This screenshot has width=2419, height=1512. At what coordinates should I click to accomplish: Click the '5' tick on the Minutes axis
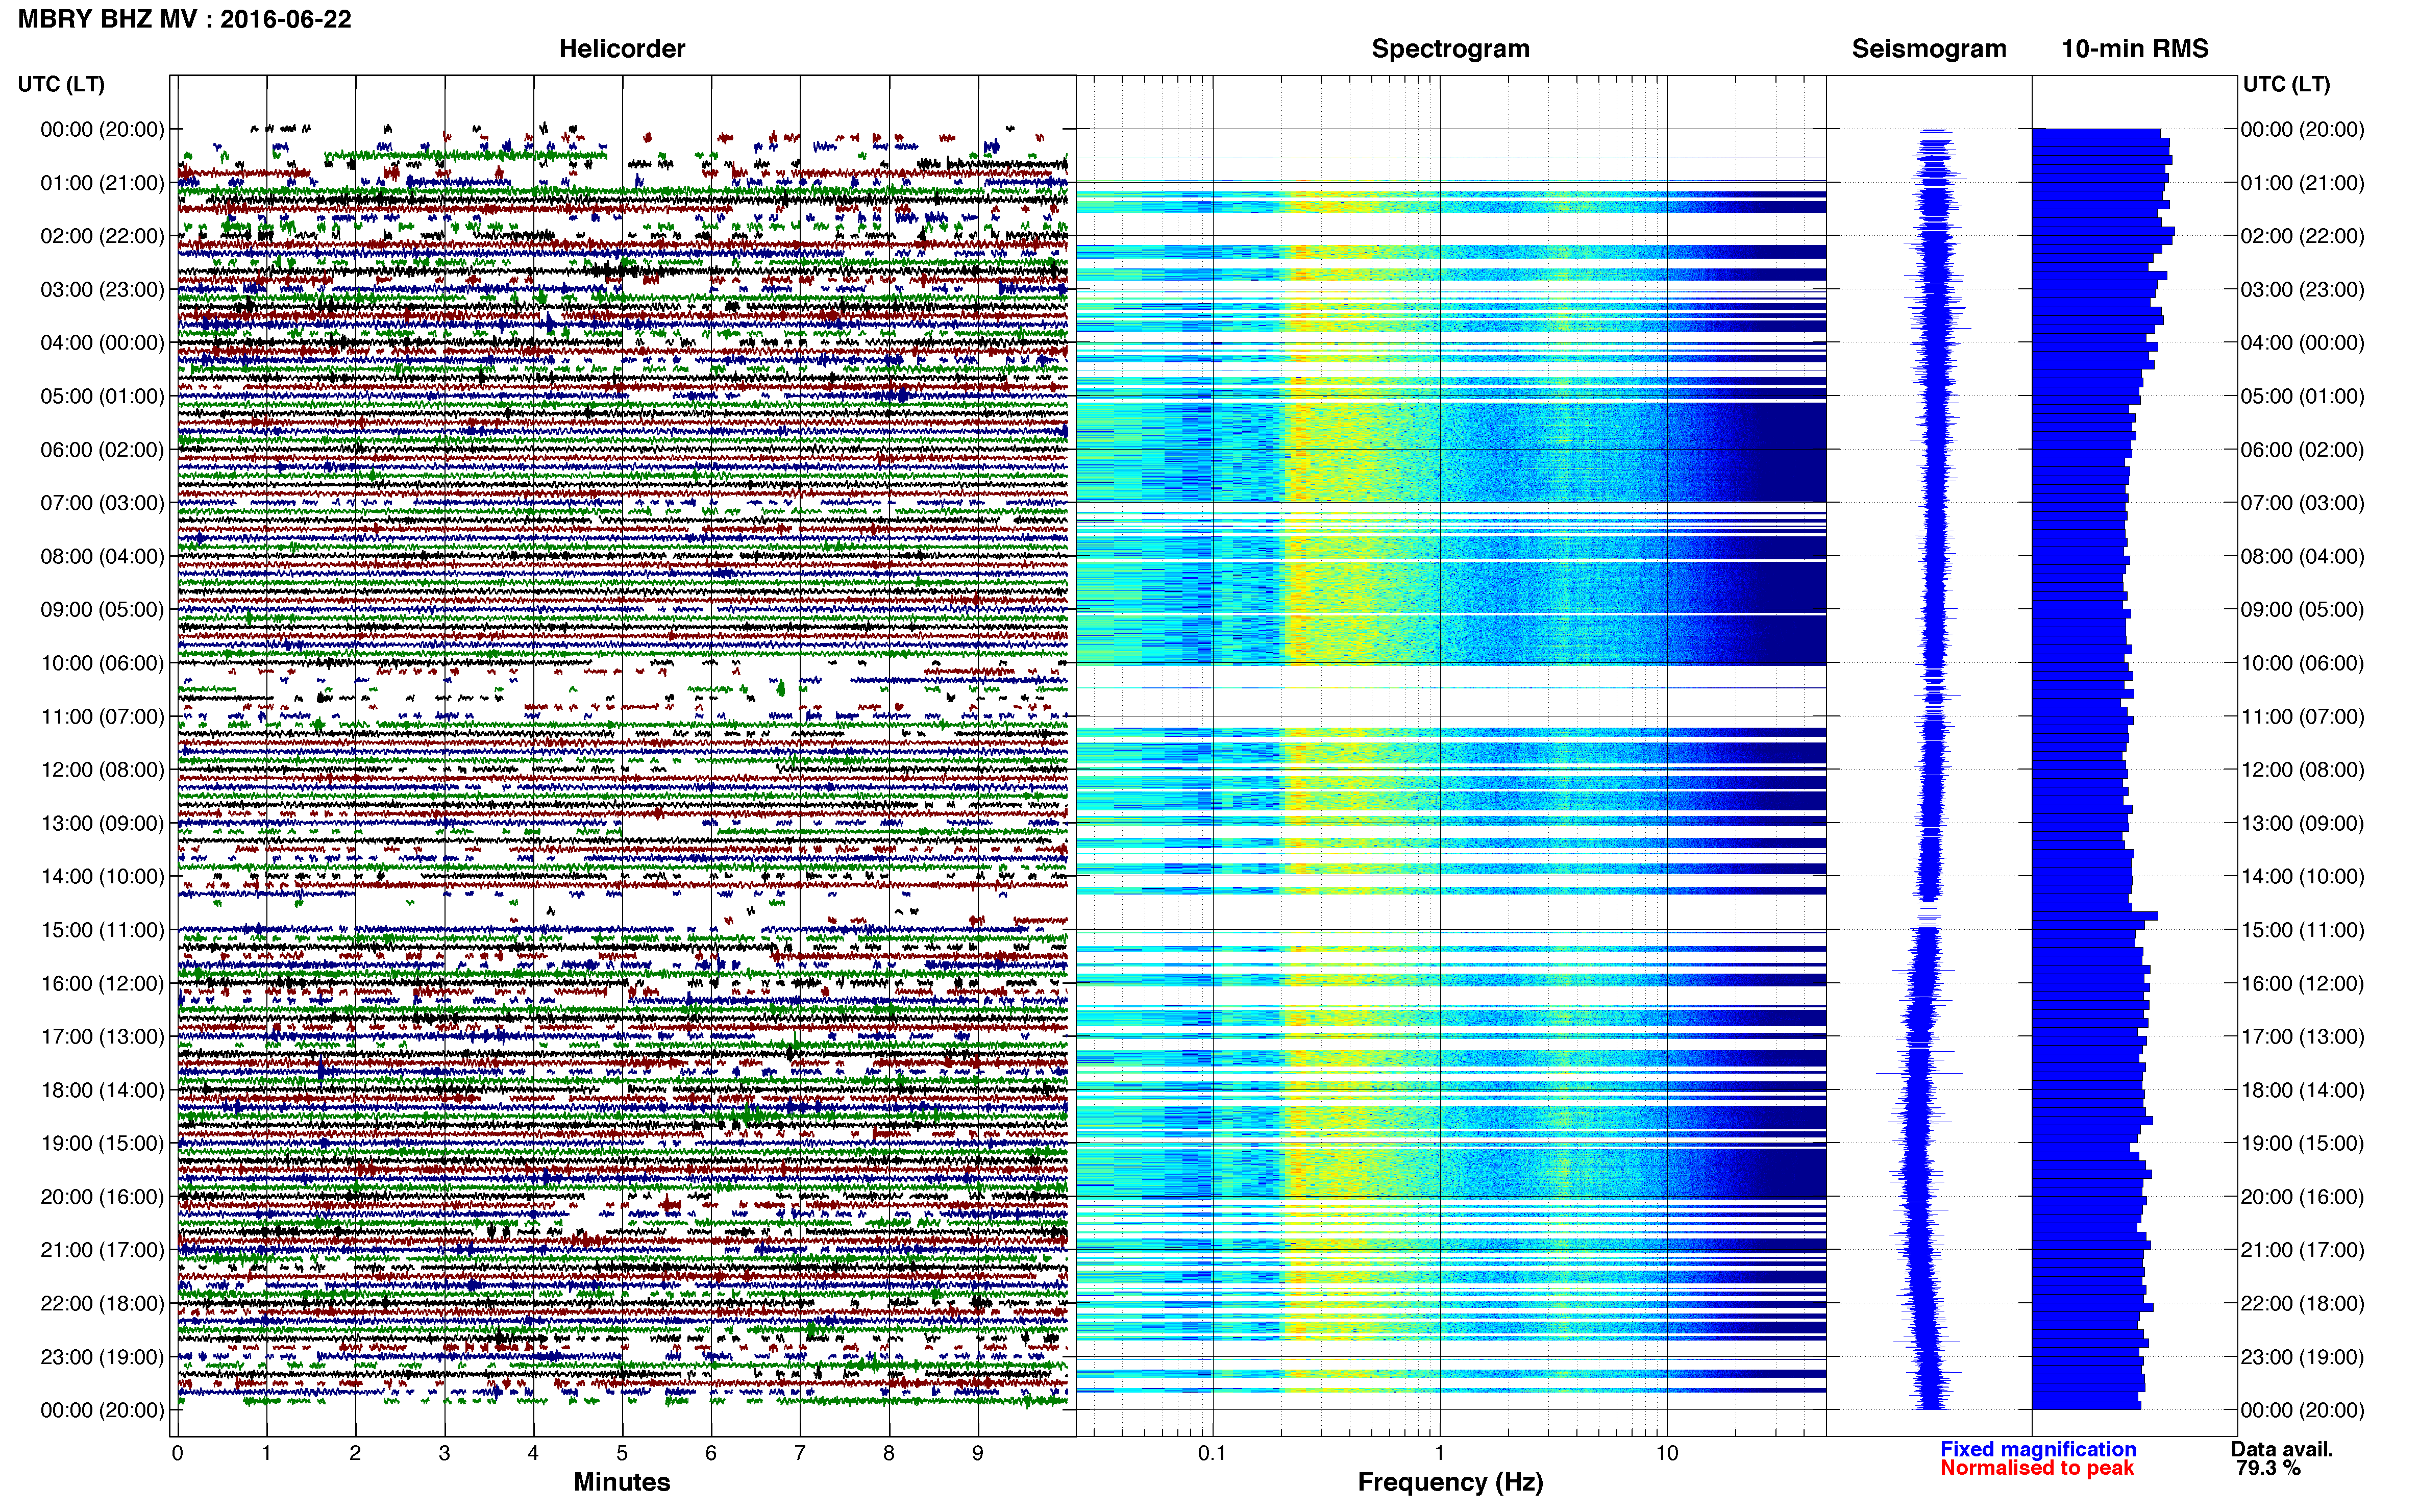point(622,1453)
